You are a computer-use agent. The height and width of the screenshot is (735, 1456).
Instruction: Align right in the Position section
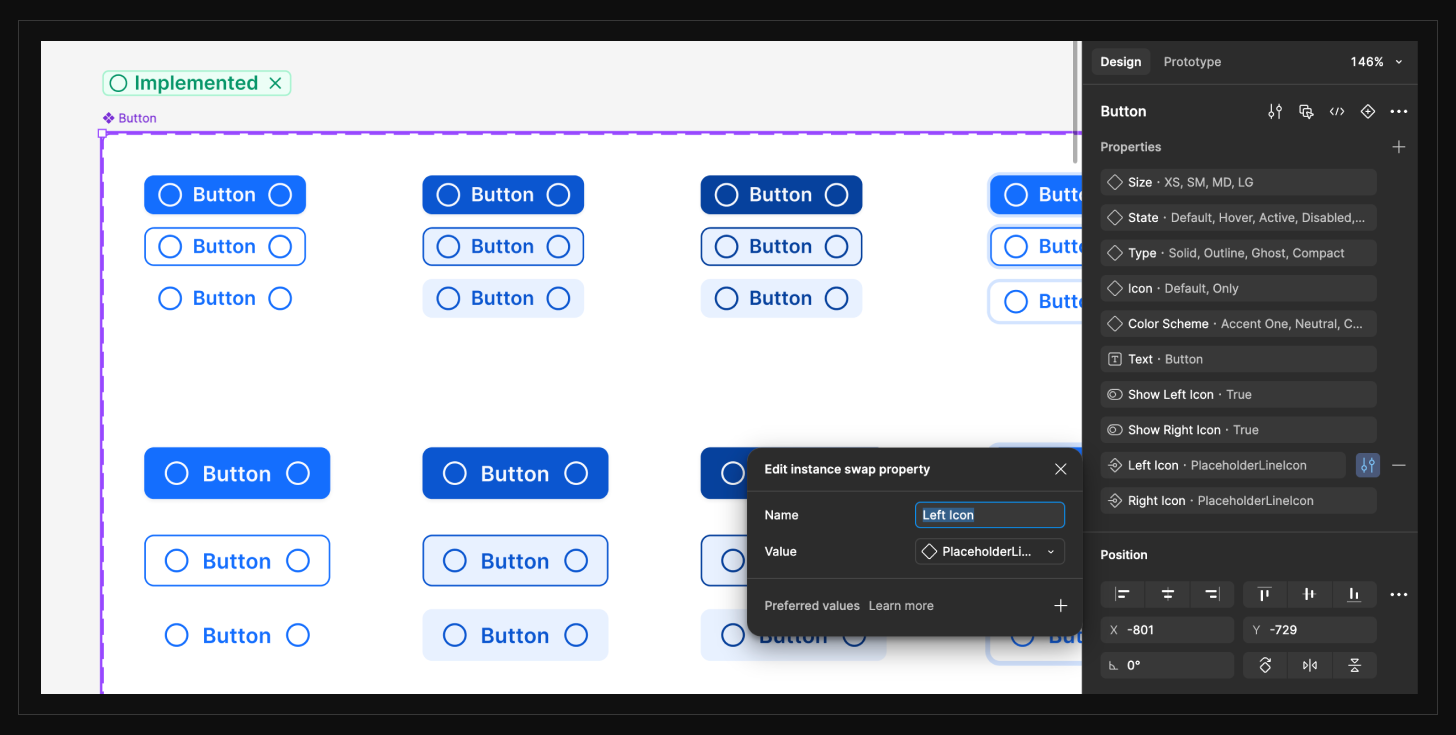pos(1212,594)
